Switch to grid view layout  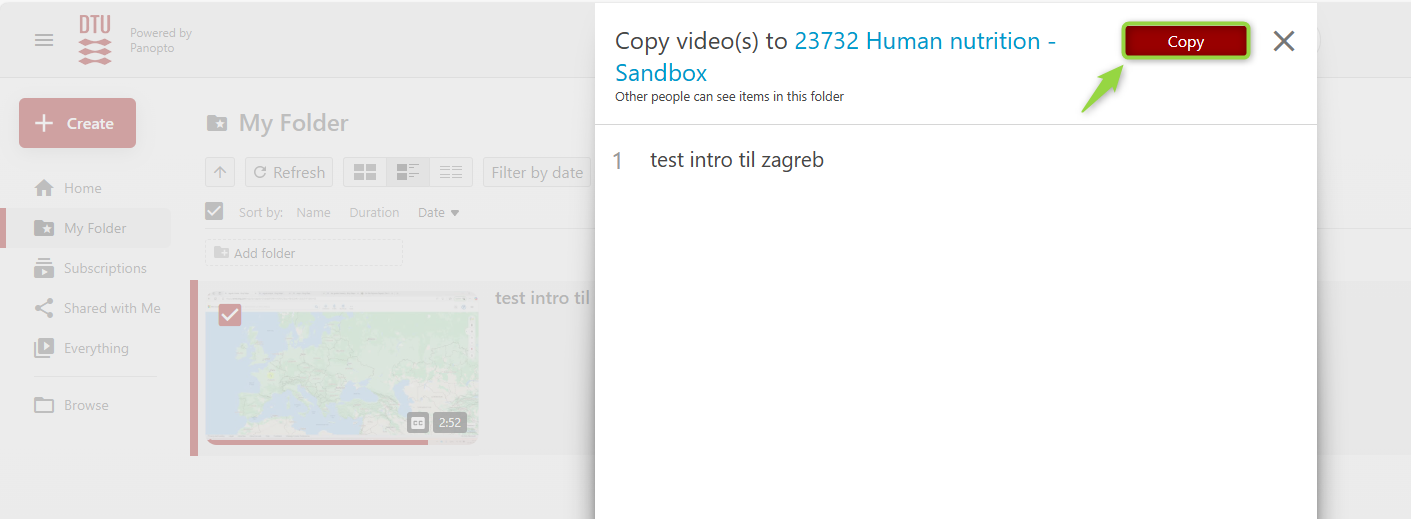pyautogui.click(x=365, y=172)
